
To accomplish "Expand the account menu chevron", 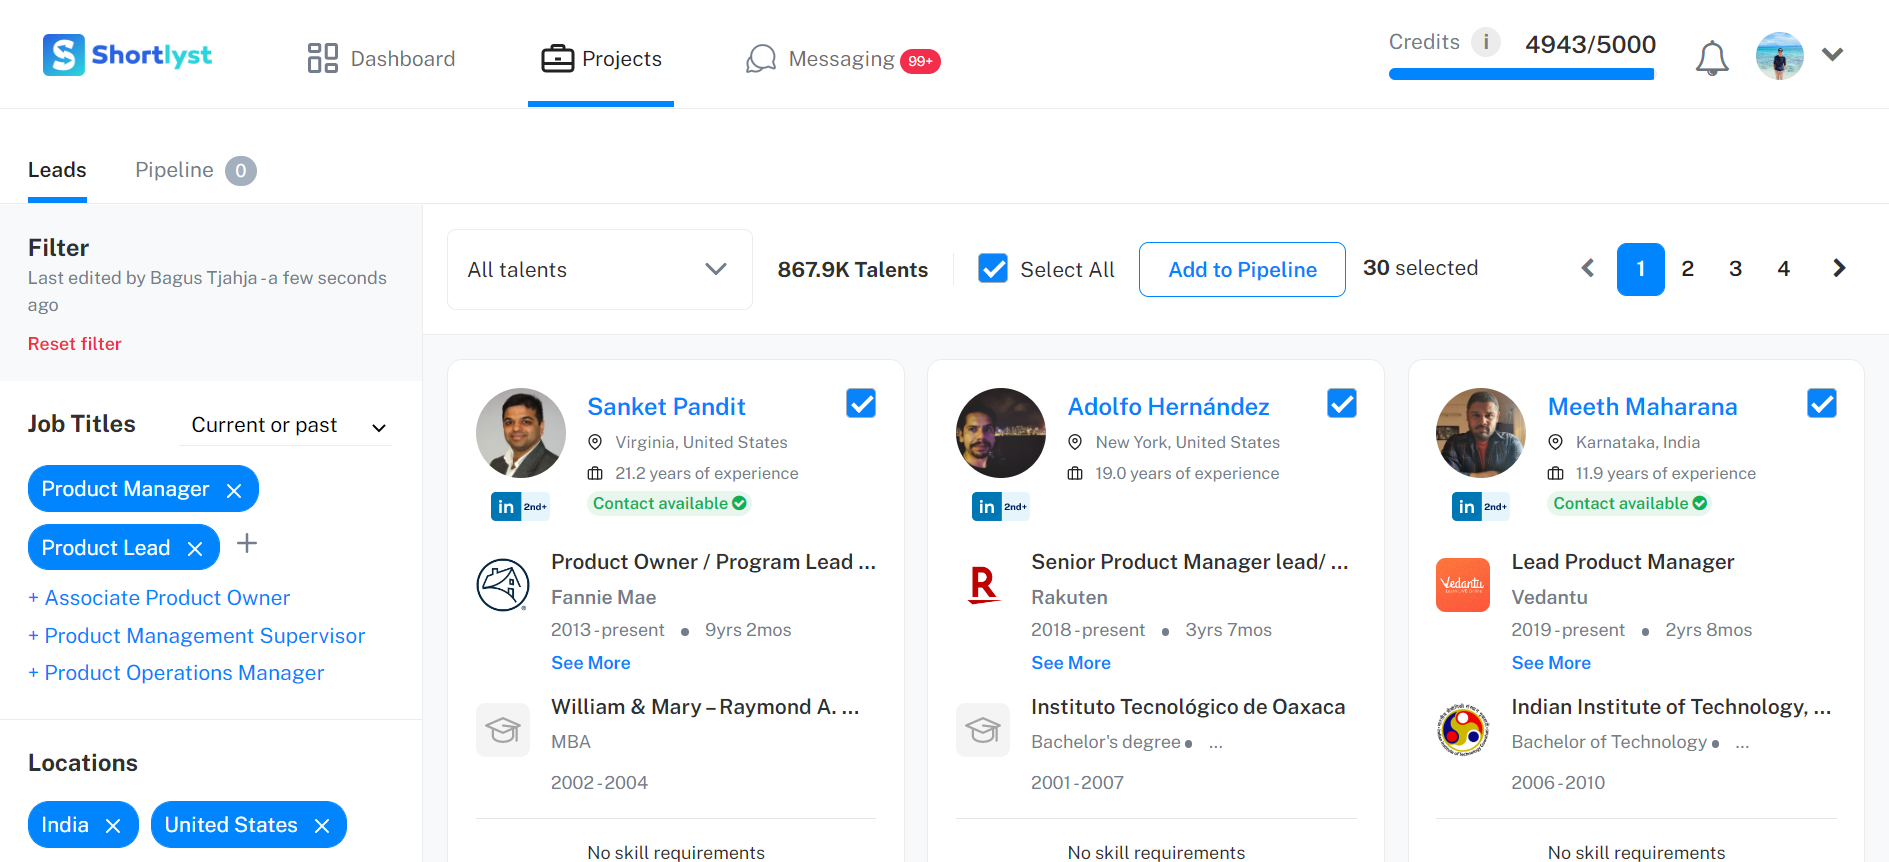I will pos(1832,55).
